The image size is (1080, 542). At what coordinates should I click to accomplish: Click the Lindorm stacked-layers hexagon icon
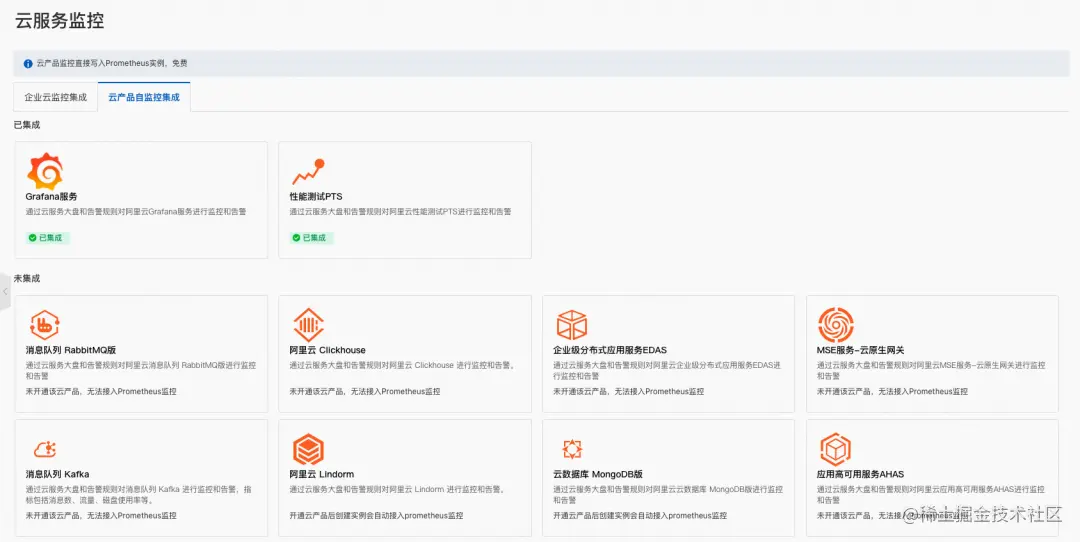pyautogui.click(x=308, y=450)
